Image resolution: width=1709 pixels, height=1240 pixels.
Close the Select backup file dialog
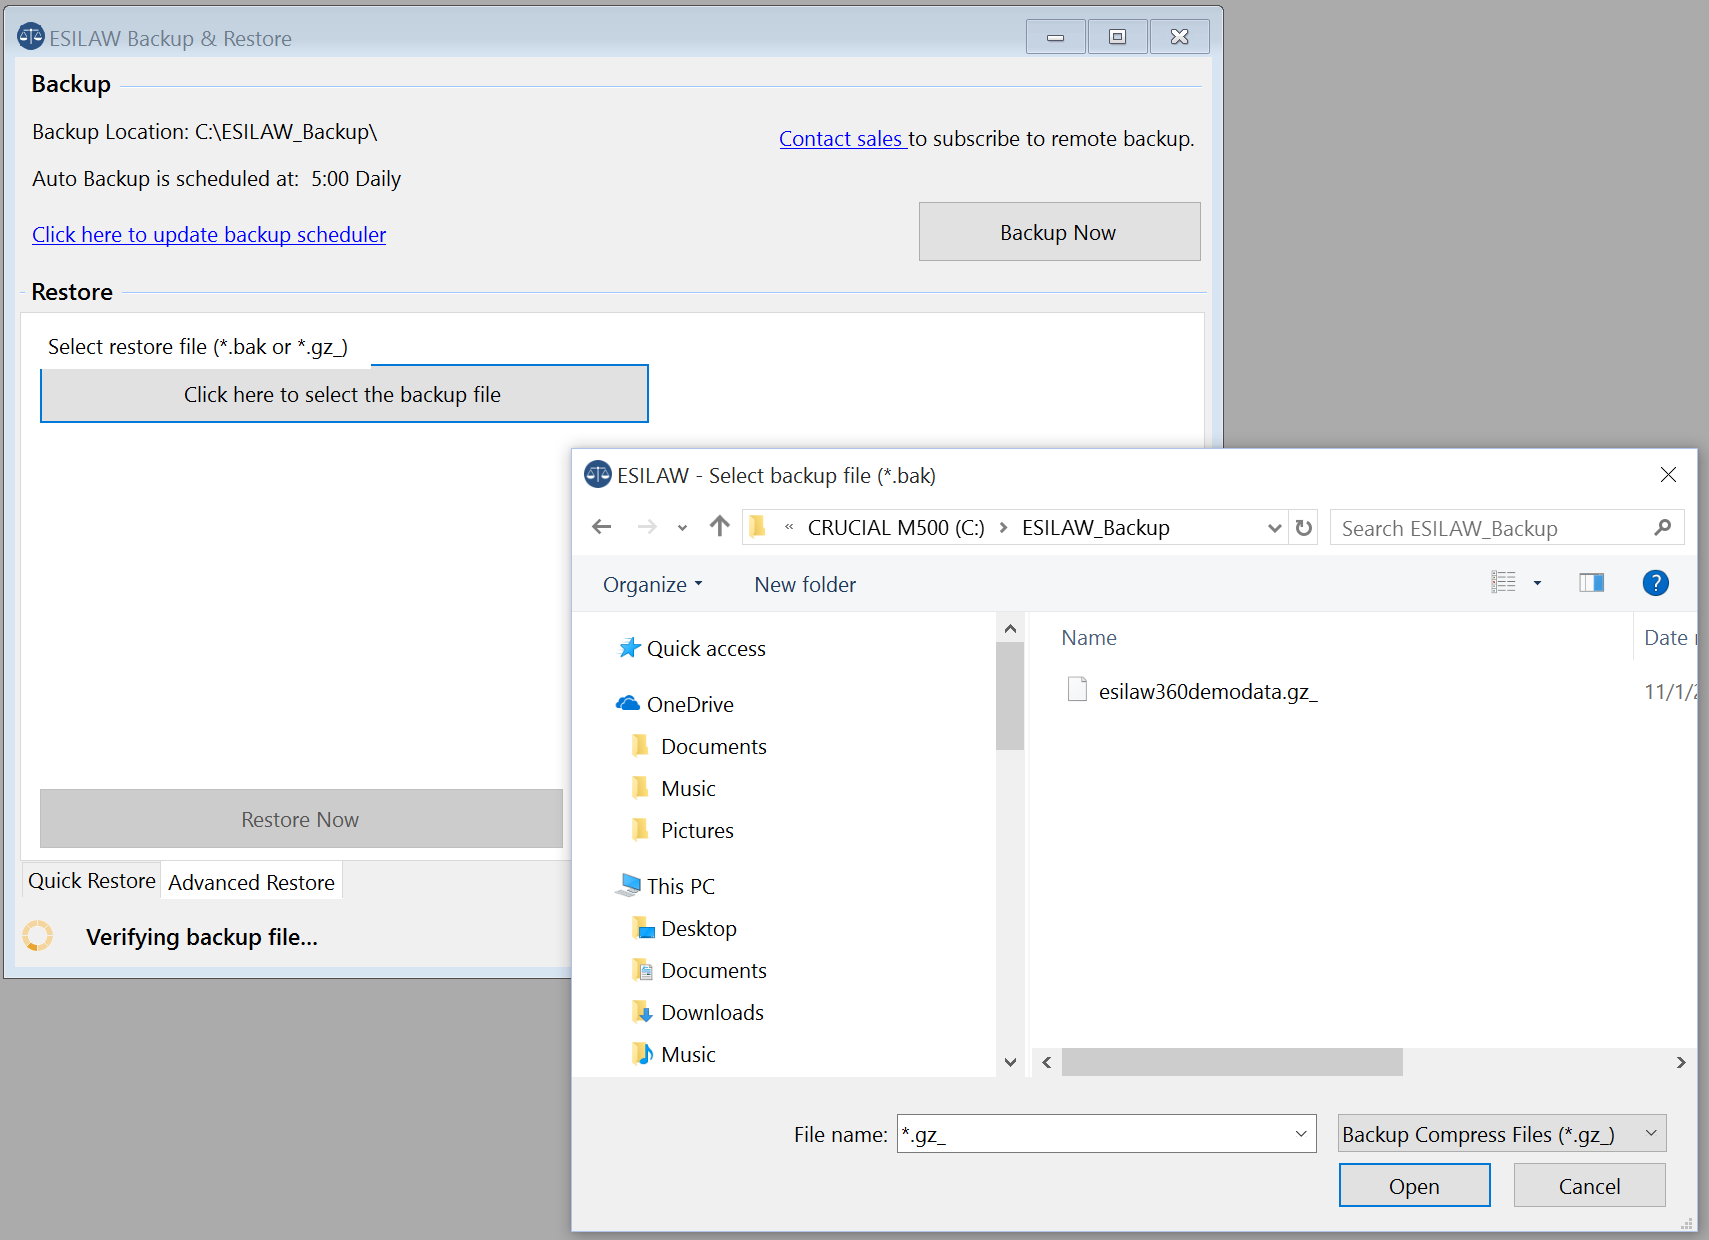1668,474
